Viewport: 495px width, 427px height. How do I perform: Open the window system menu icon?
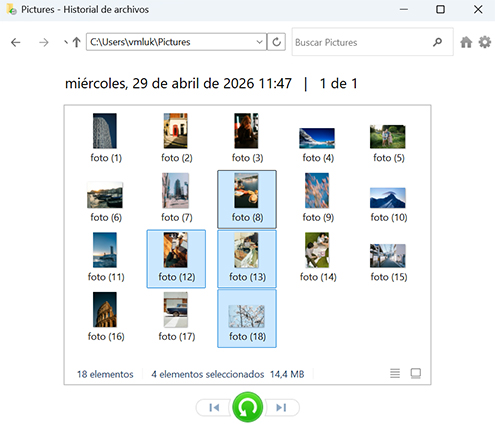(x=11, y=9)
